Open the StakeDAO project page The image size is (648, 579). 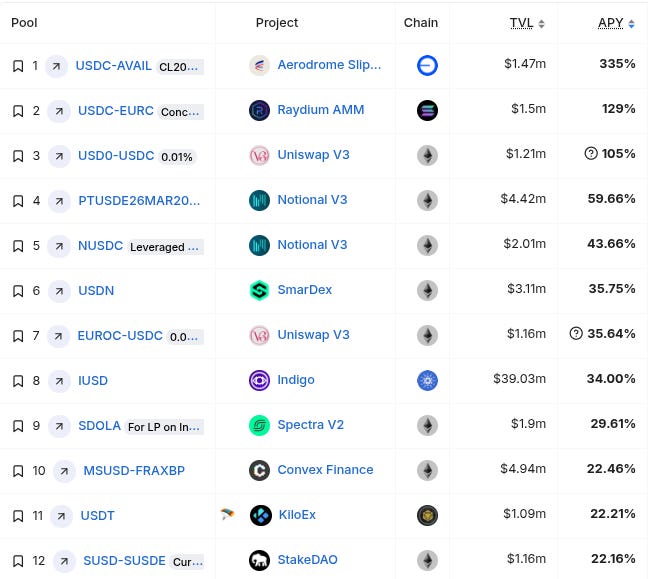pyautogui.click(x=307, y=560)
